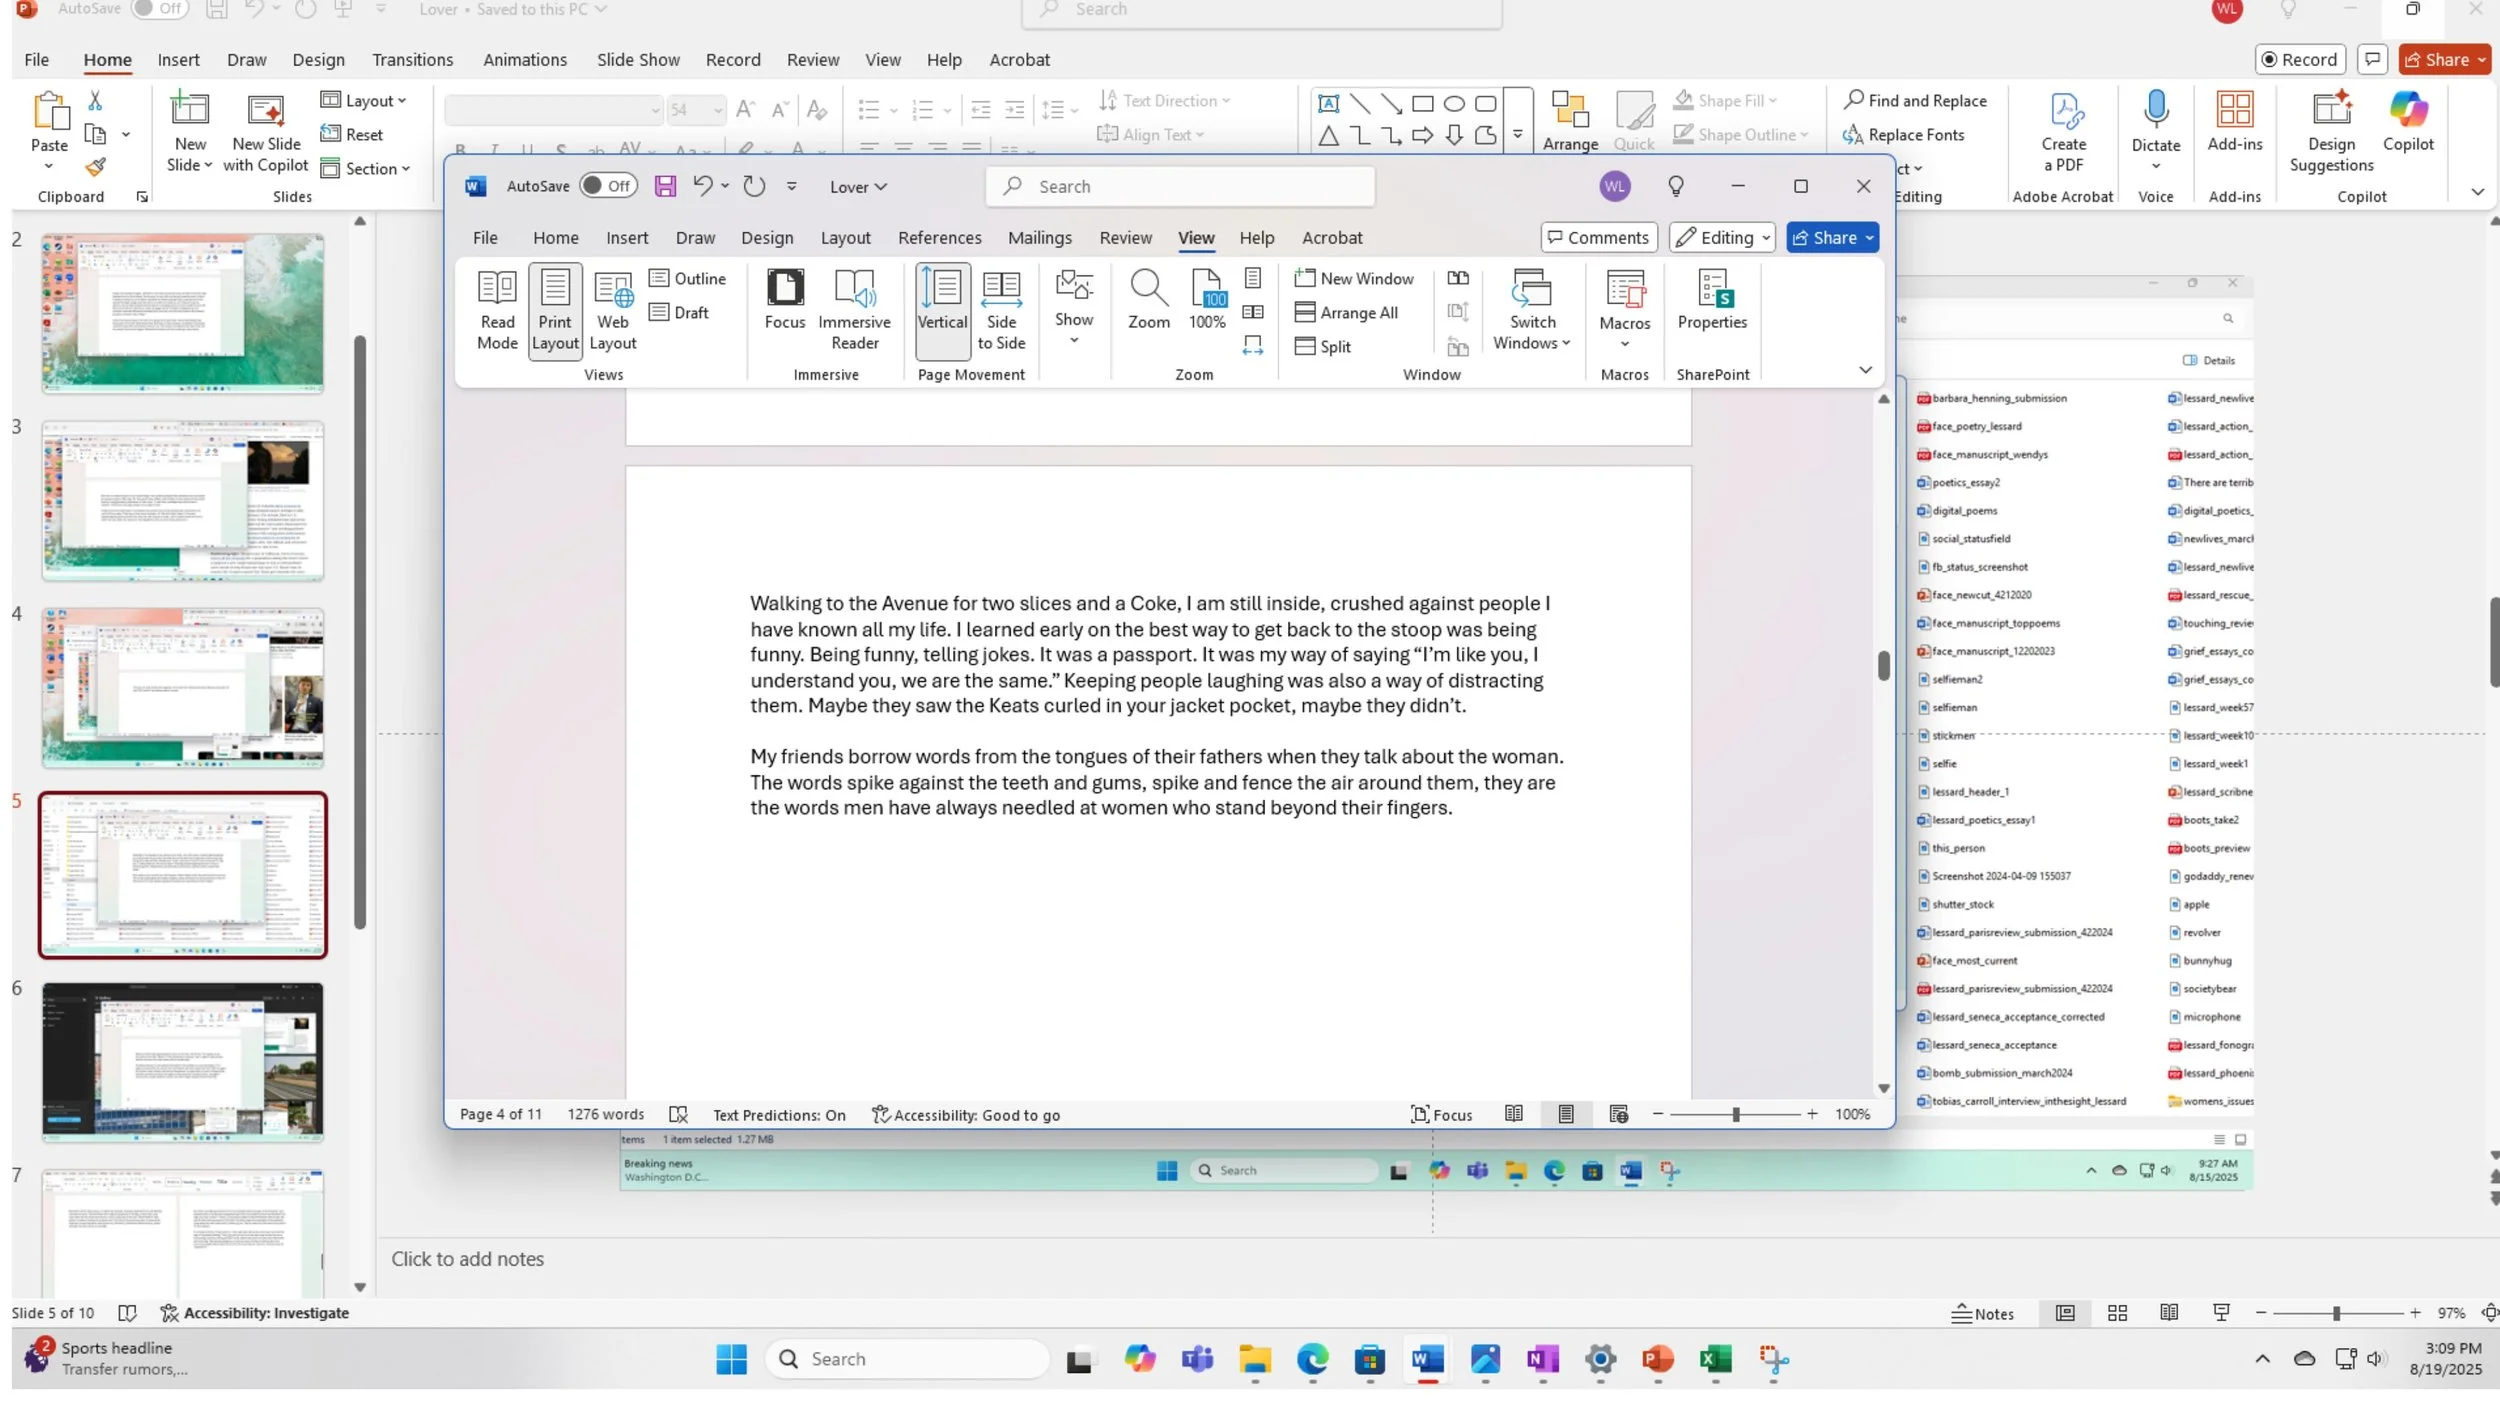Image resolution: width=2500 pixels, height=1406 pixels.
Task: Open the Macros dropdown in Word
Action: (x=1624, y=309)
